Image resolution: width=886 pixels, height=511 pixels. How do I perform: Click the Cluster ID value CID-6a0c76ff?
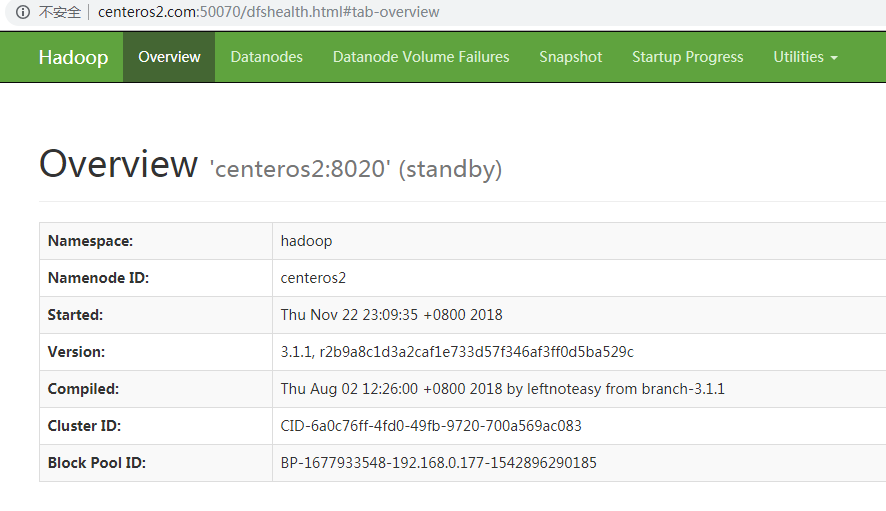(x=431, y=426)
